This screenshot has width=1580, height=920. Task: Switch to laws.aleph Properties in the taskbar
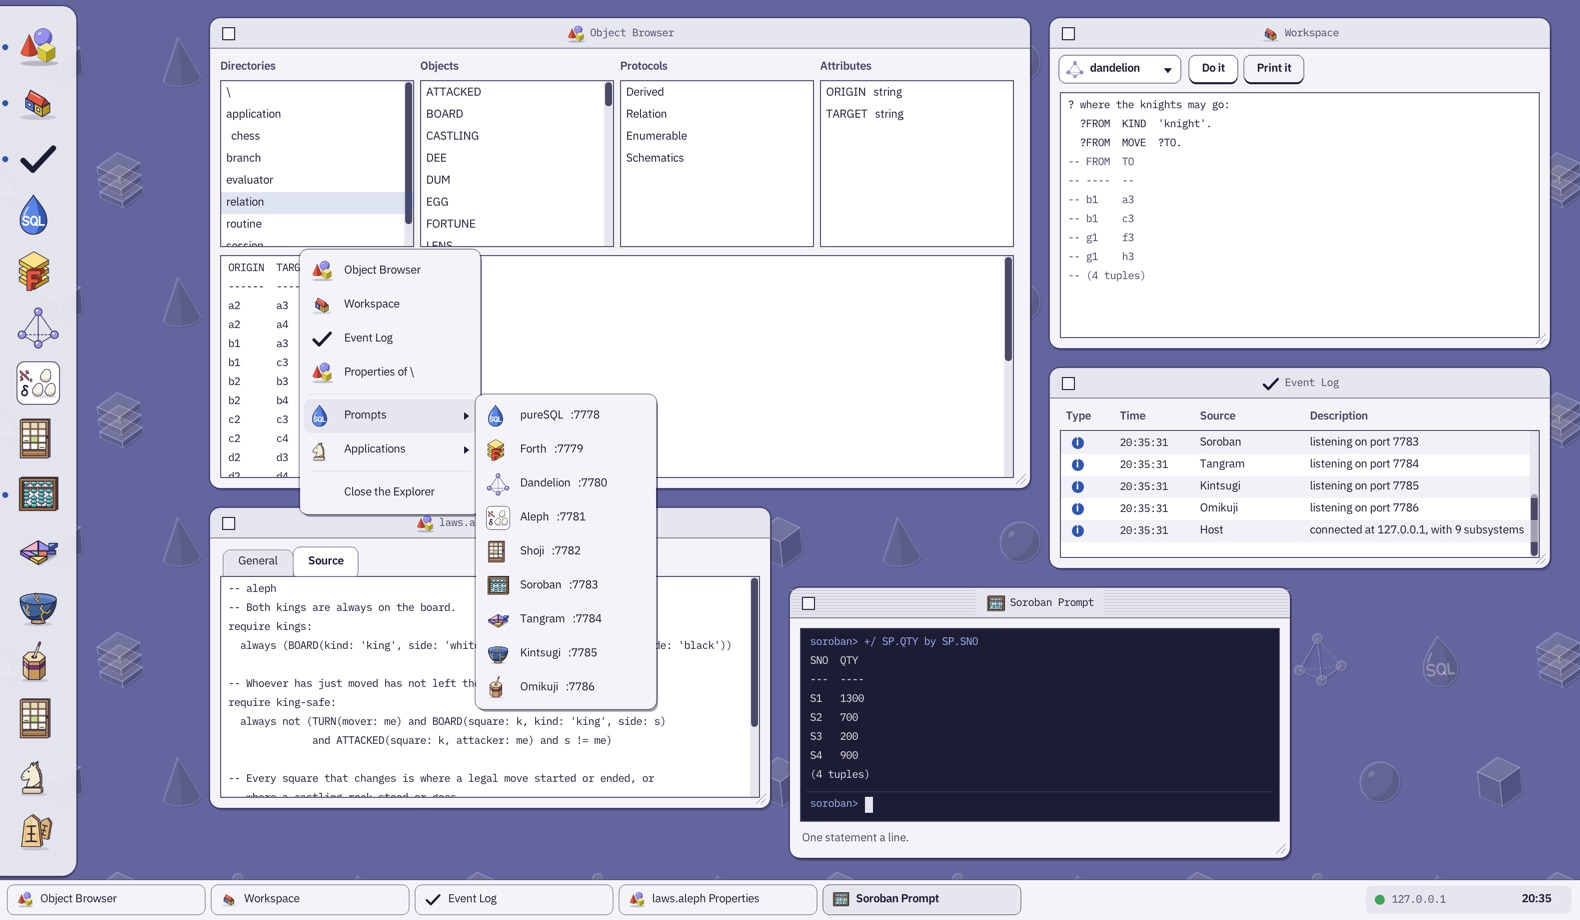click(718, 899)
